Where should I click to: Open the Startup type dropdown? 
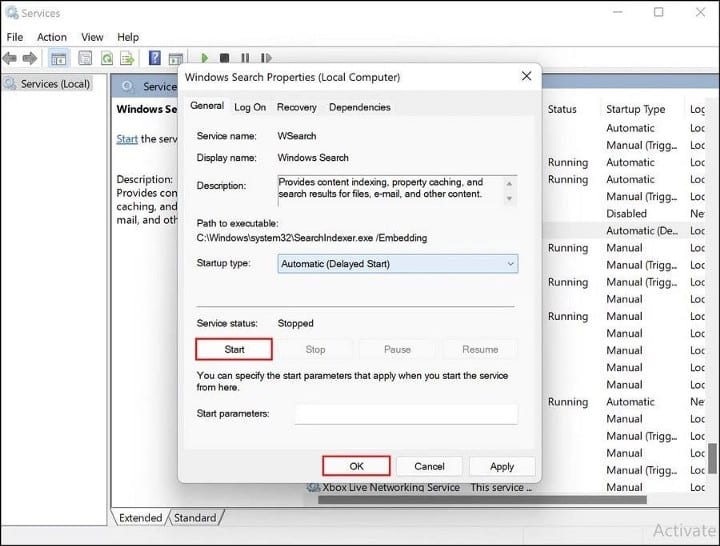click(x=398, y=264)
